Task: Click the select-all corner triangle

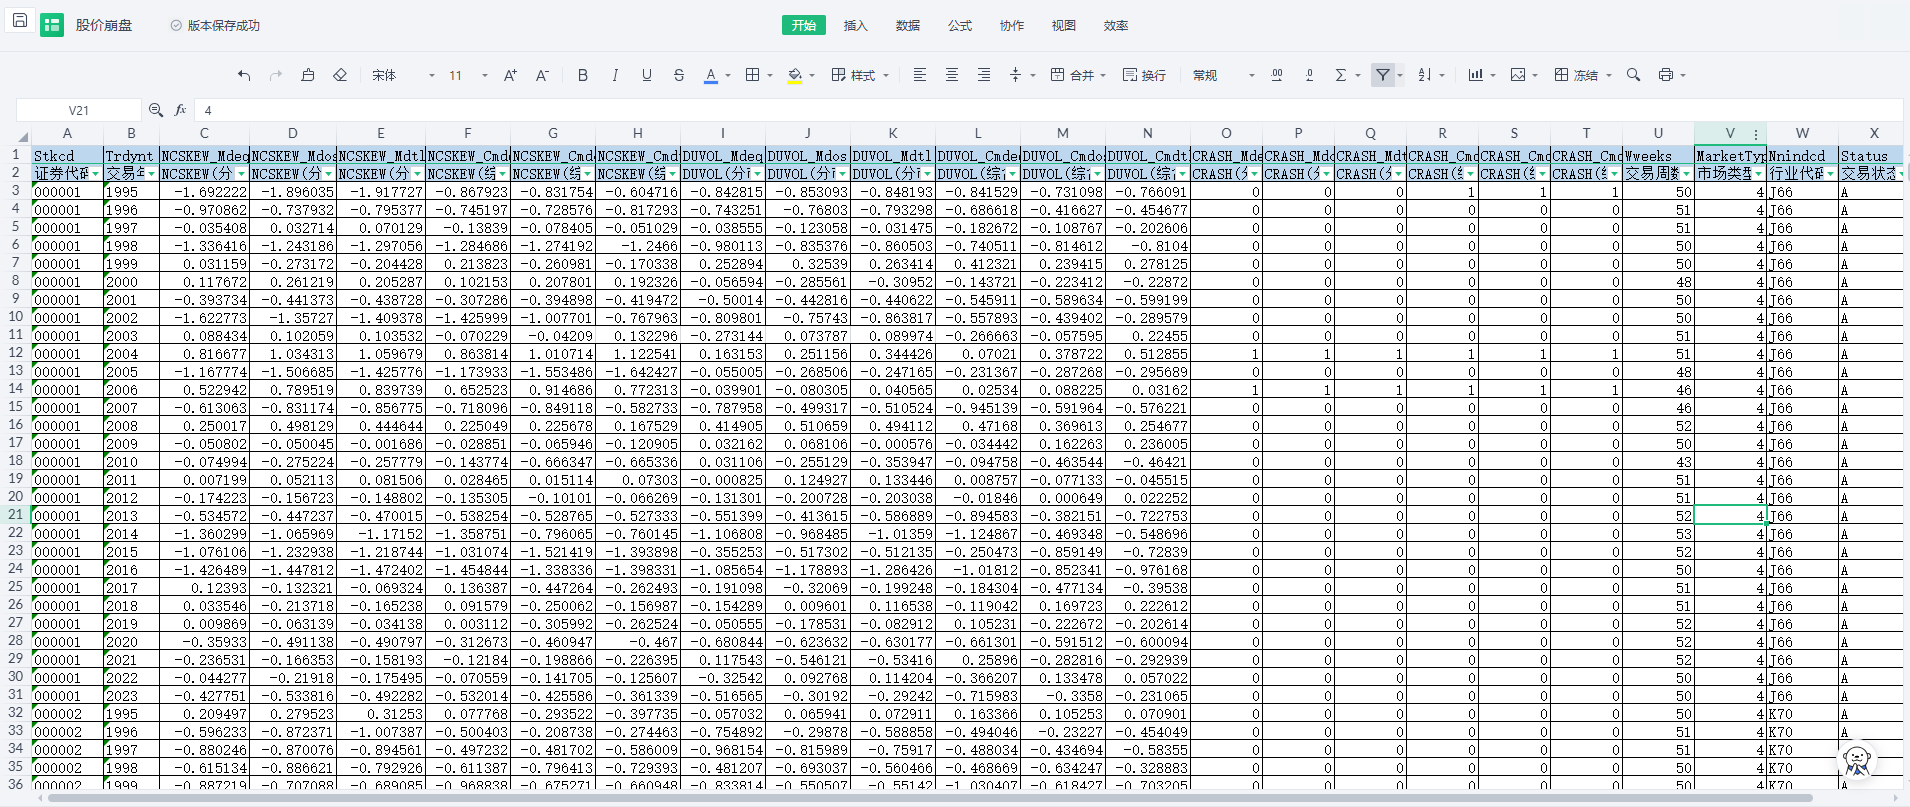Action: 22,136
